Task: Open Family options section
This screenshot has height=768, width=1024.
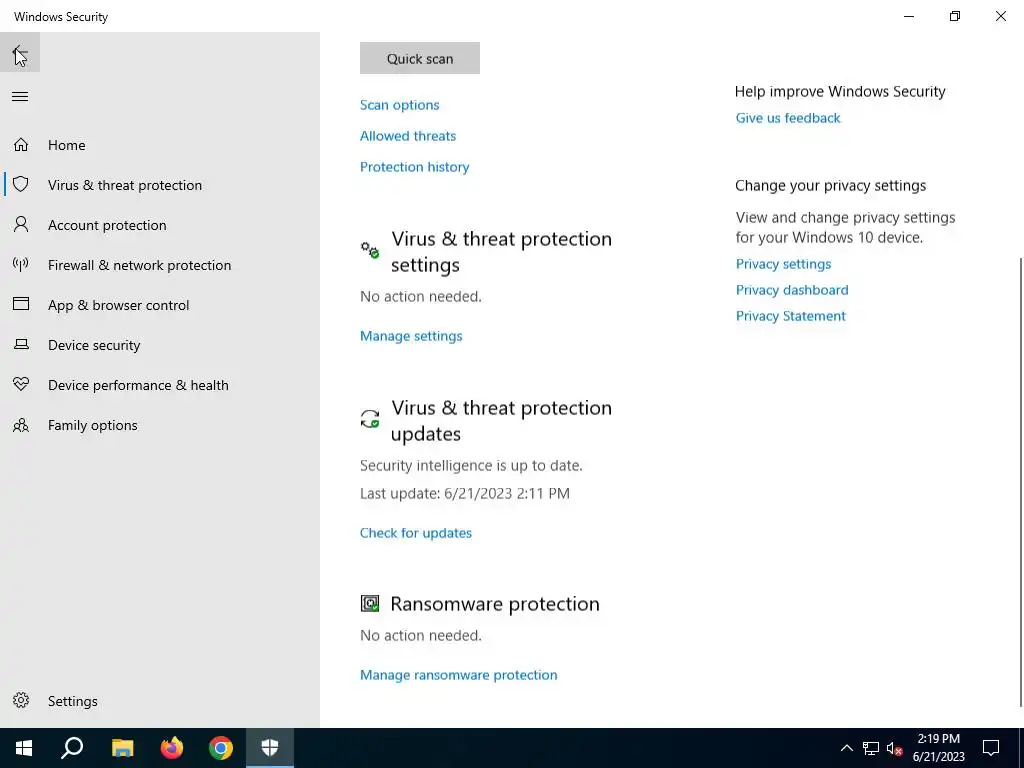Action: [x=93, y=425]
